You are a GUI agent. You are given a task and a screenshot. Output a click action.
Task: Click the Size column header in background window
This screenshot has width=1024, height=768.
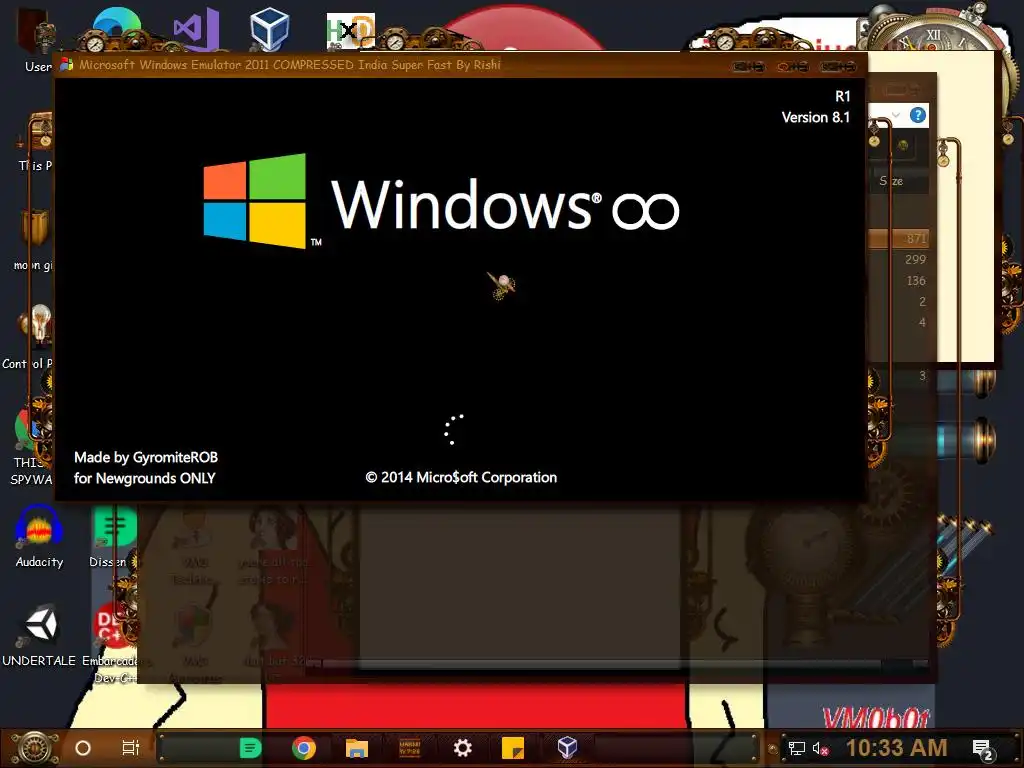[x=891, y=181]
